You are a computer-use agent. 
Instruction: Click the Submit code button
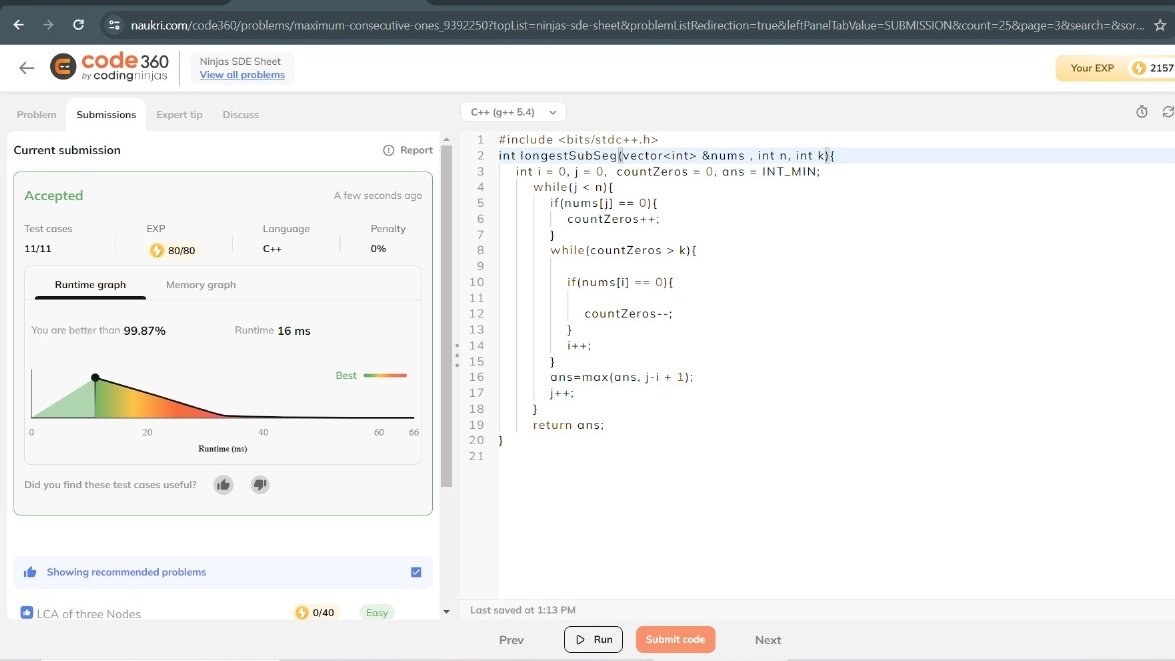tap(676, 639)
